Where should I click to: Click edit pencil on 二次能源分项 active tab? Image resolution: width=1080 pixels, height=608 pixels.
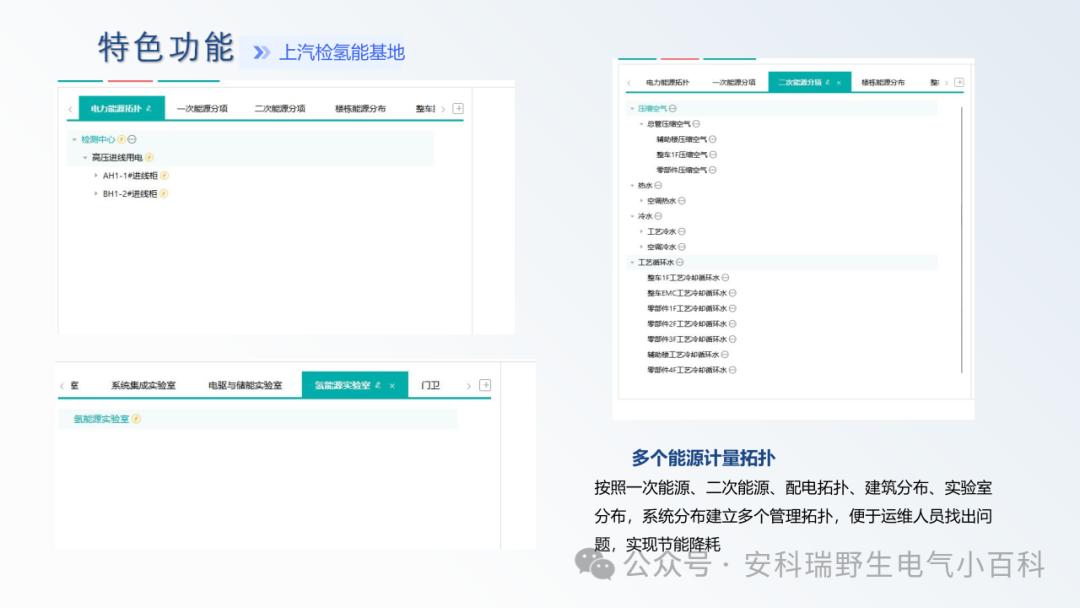coord(827,82)
